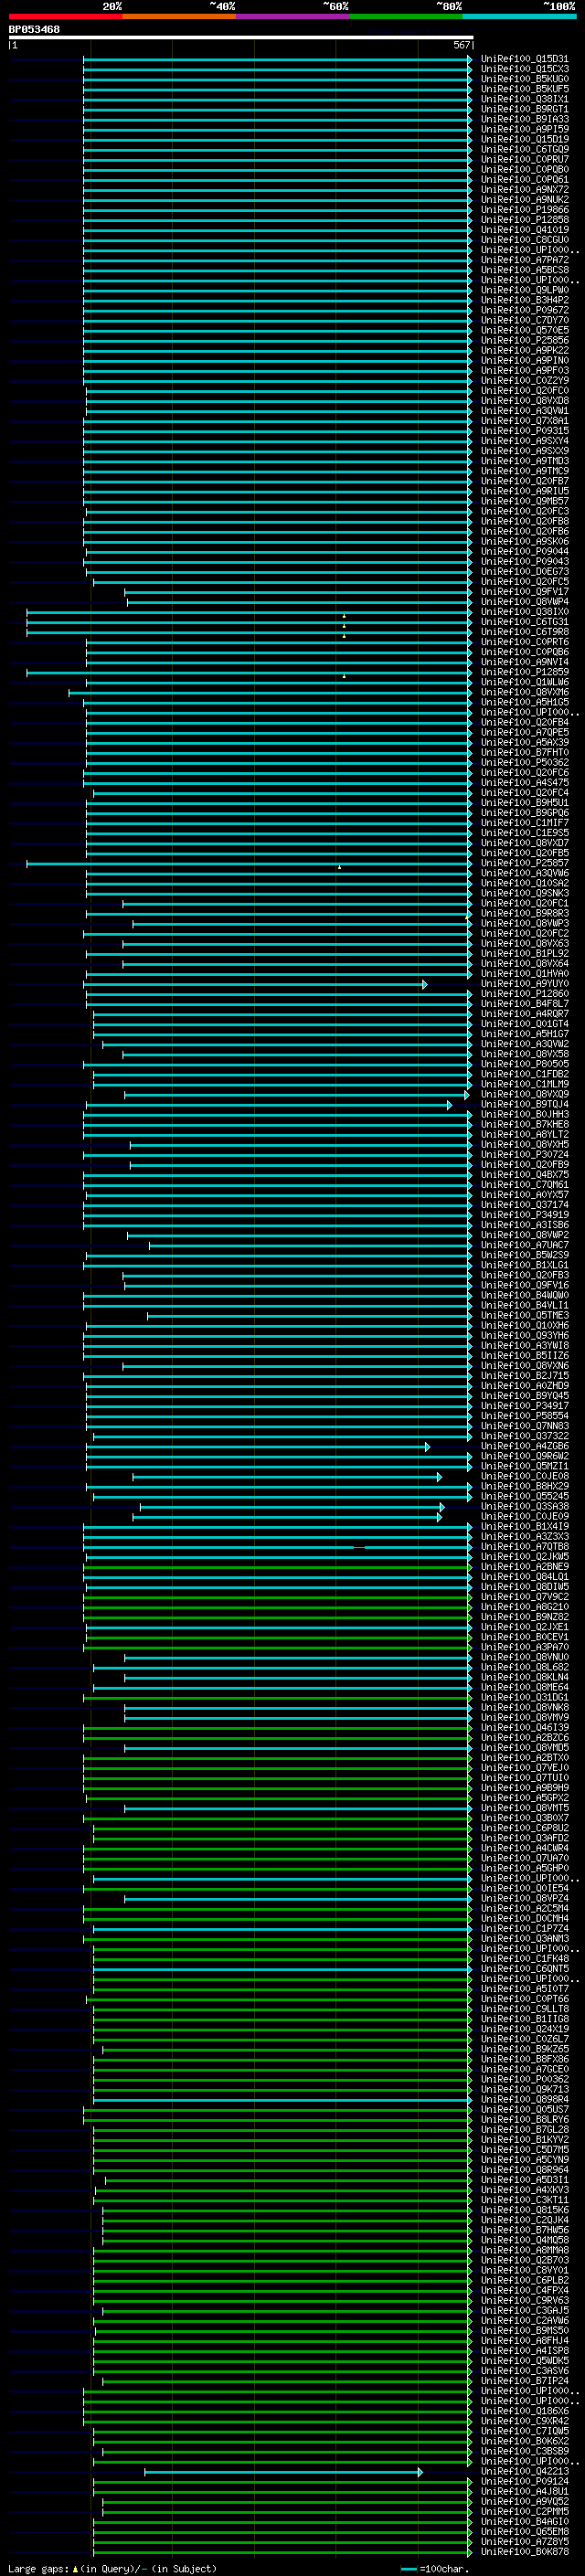This screenshot has height=2576, width=585.
Task: Select the UniRef100_Q570E5 label
Action: tap(524, 330)
